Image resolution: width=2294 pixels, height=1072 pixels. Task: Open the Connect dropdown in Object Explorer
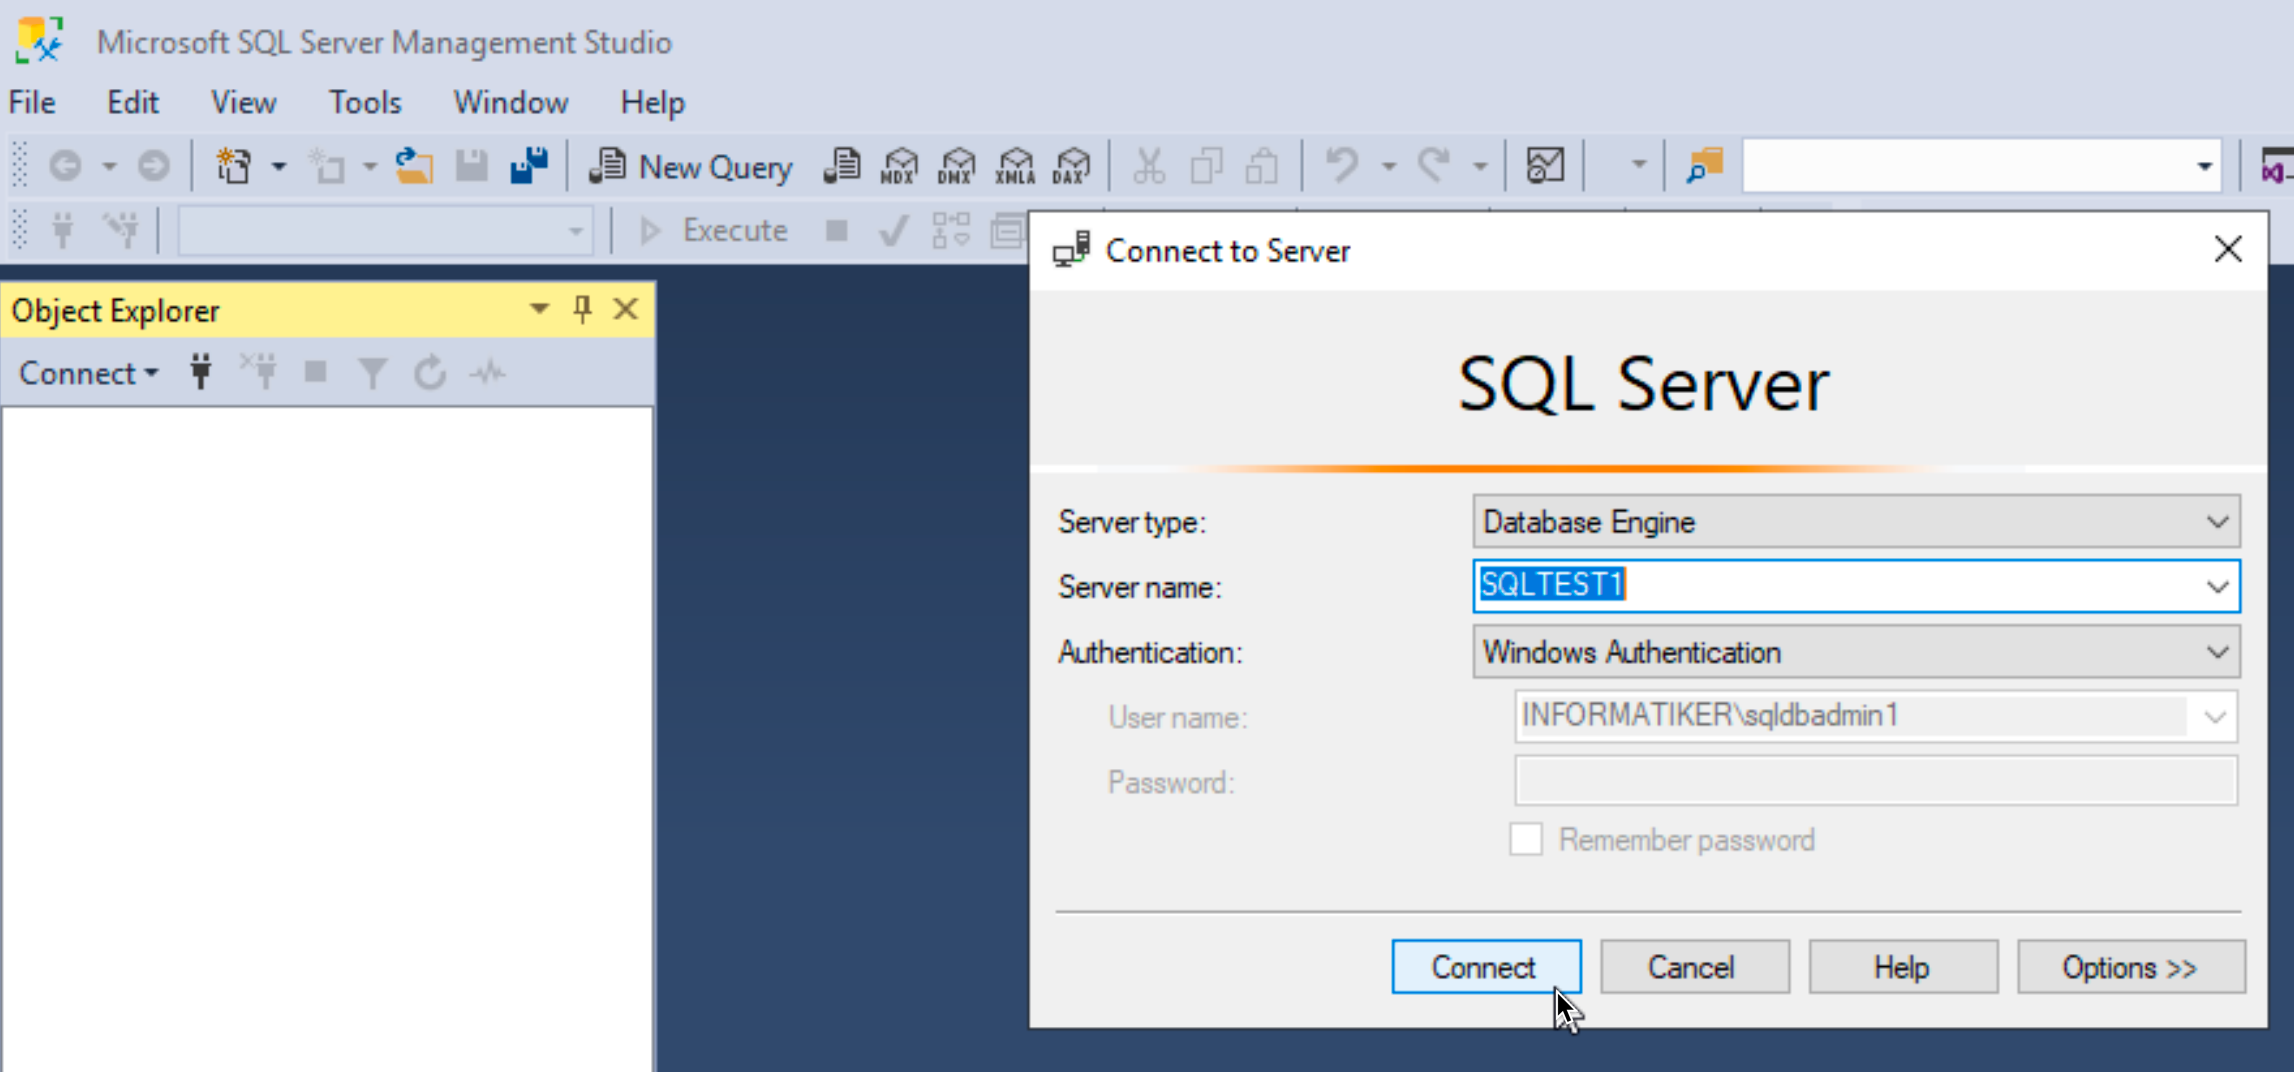click(x=88, y=373)
